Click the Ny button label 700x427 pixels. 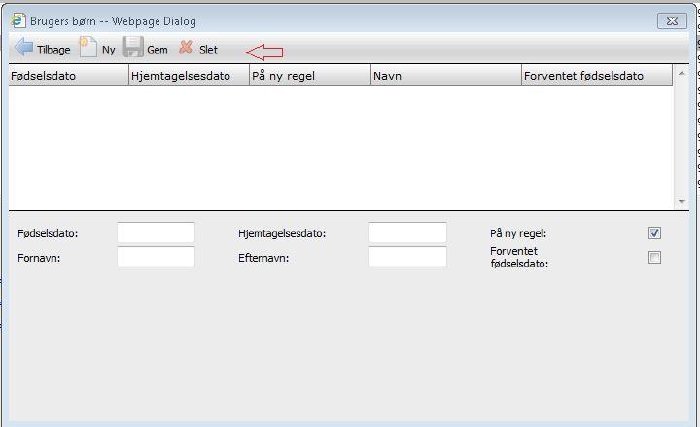tap(108, 50)
